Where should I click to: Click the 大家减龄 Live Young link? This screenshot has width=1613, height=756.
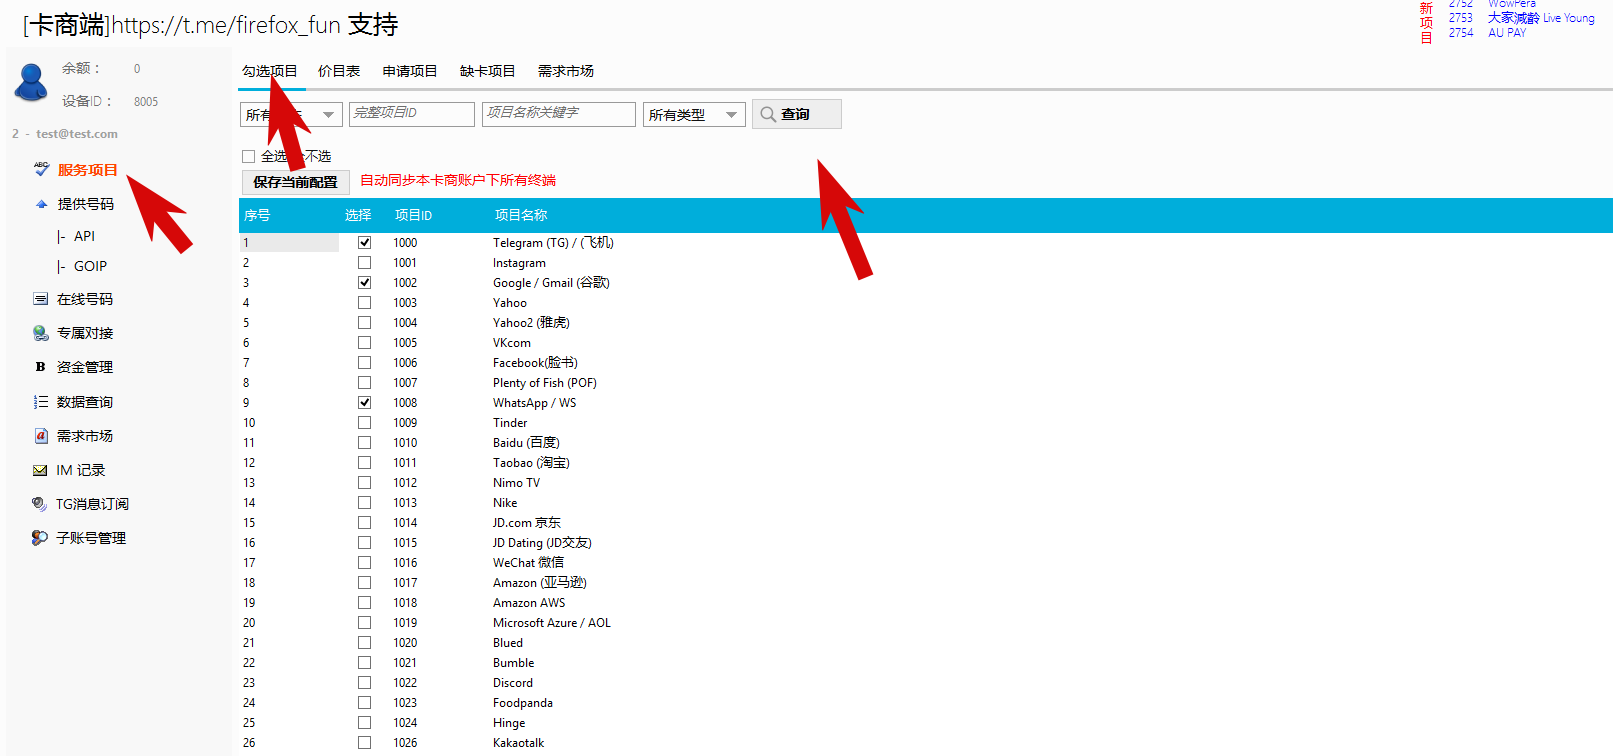point(1541,18)
